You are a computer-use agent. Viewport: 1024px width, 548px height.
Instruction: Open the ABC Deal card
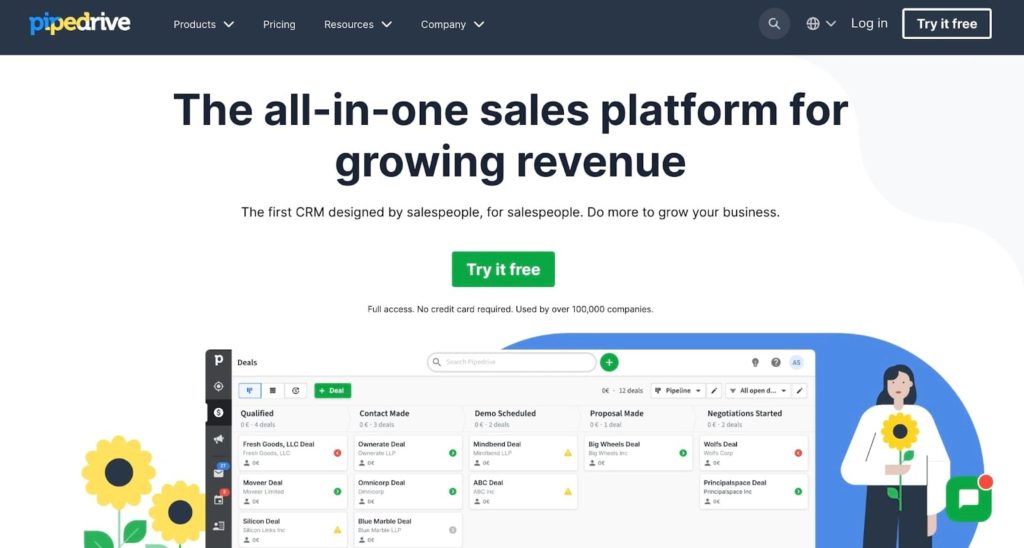pyautogui.click(x=523, y=491)
